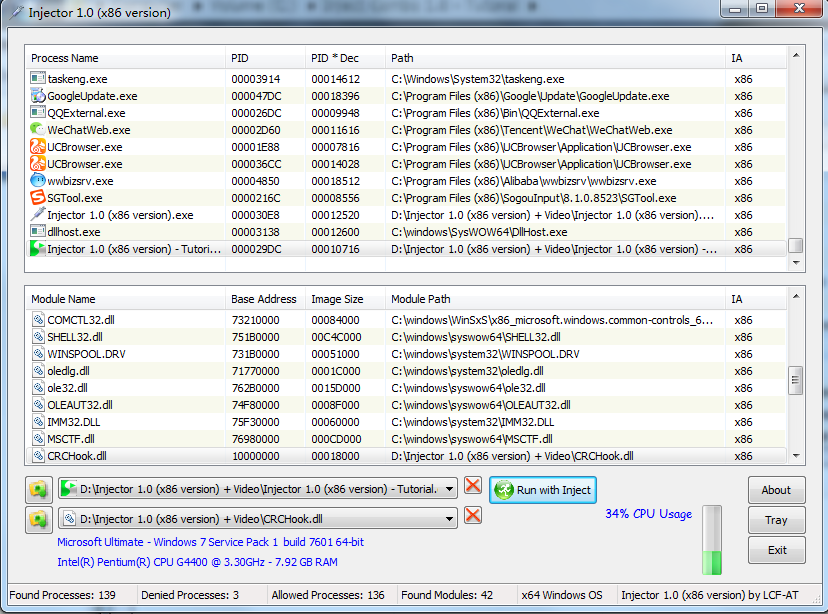Click the CRCHook.dll module icon

point(38,456)
